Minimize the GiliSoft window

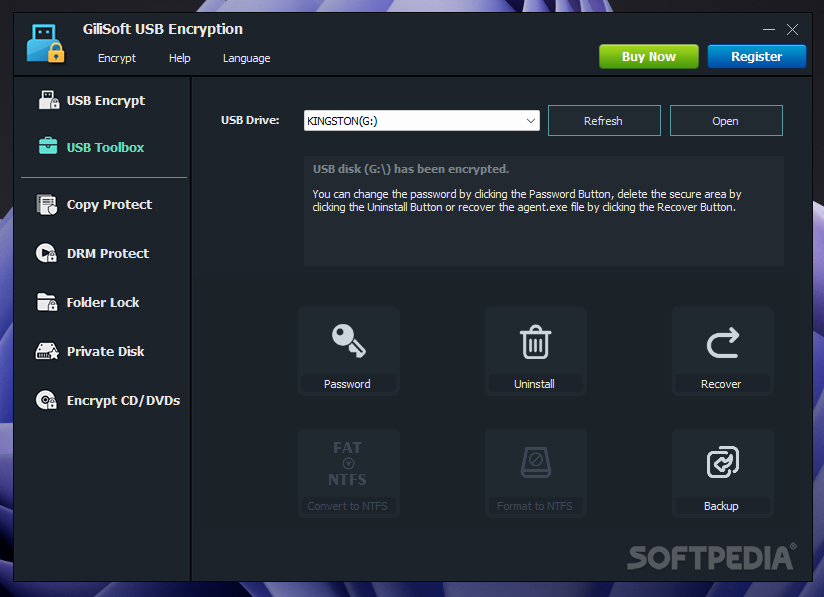click(x=769, y=29)
